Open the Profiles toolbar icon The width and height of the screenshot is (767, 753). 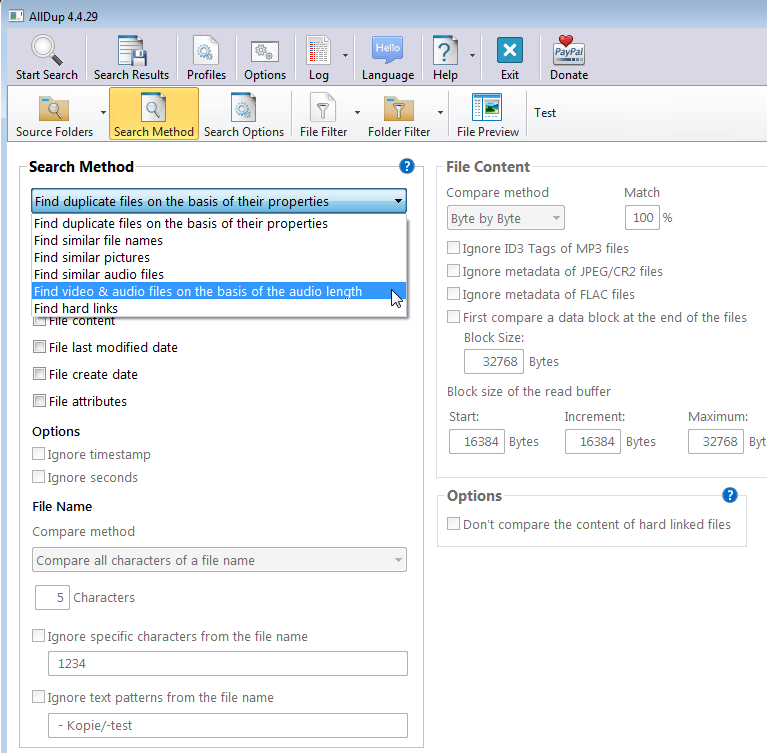point(206,51)
